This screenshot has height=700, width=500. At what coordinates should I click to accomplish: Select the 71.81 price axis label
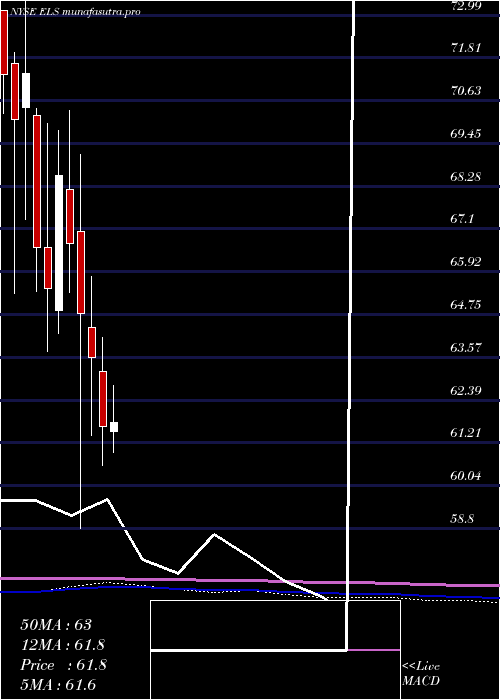(x=467, y=48)
